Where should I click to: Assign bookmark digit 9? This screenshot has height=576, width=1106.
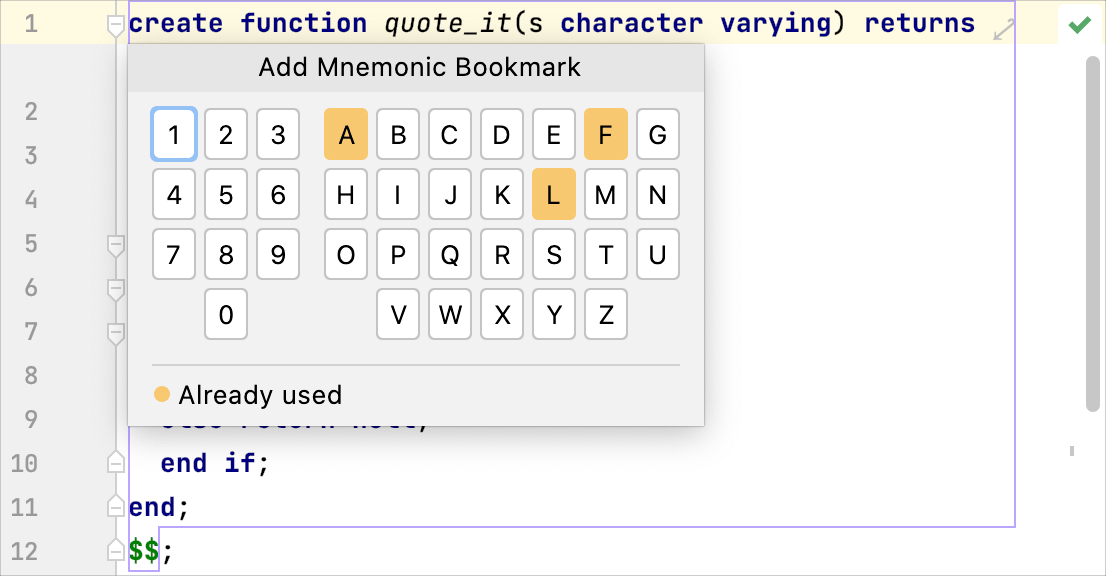278,255
